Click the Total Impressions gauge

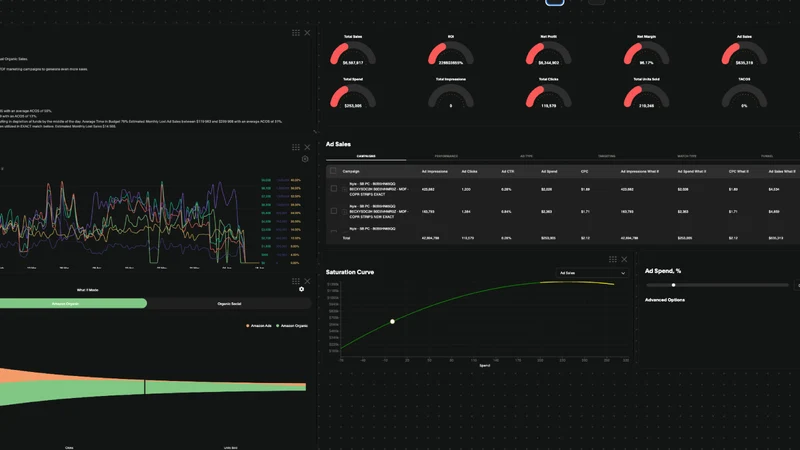pos(451,95)
